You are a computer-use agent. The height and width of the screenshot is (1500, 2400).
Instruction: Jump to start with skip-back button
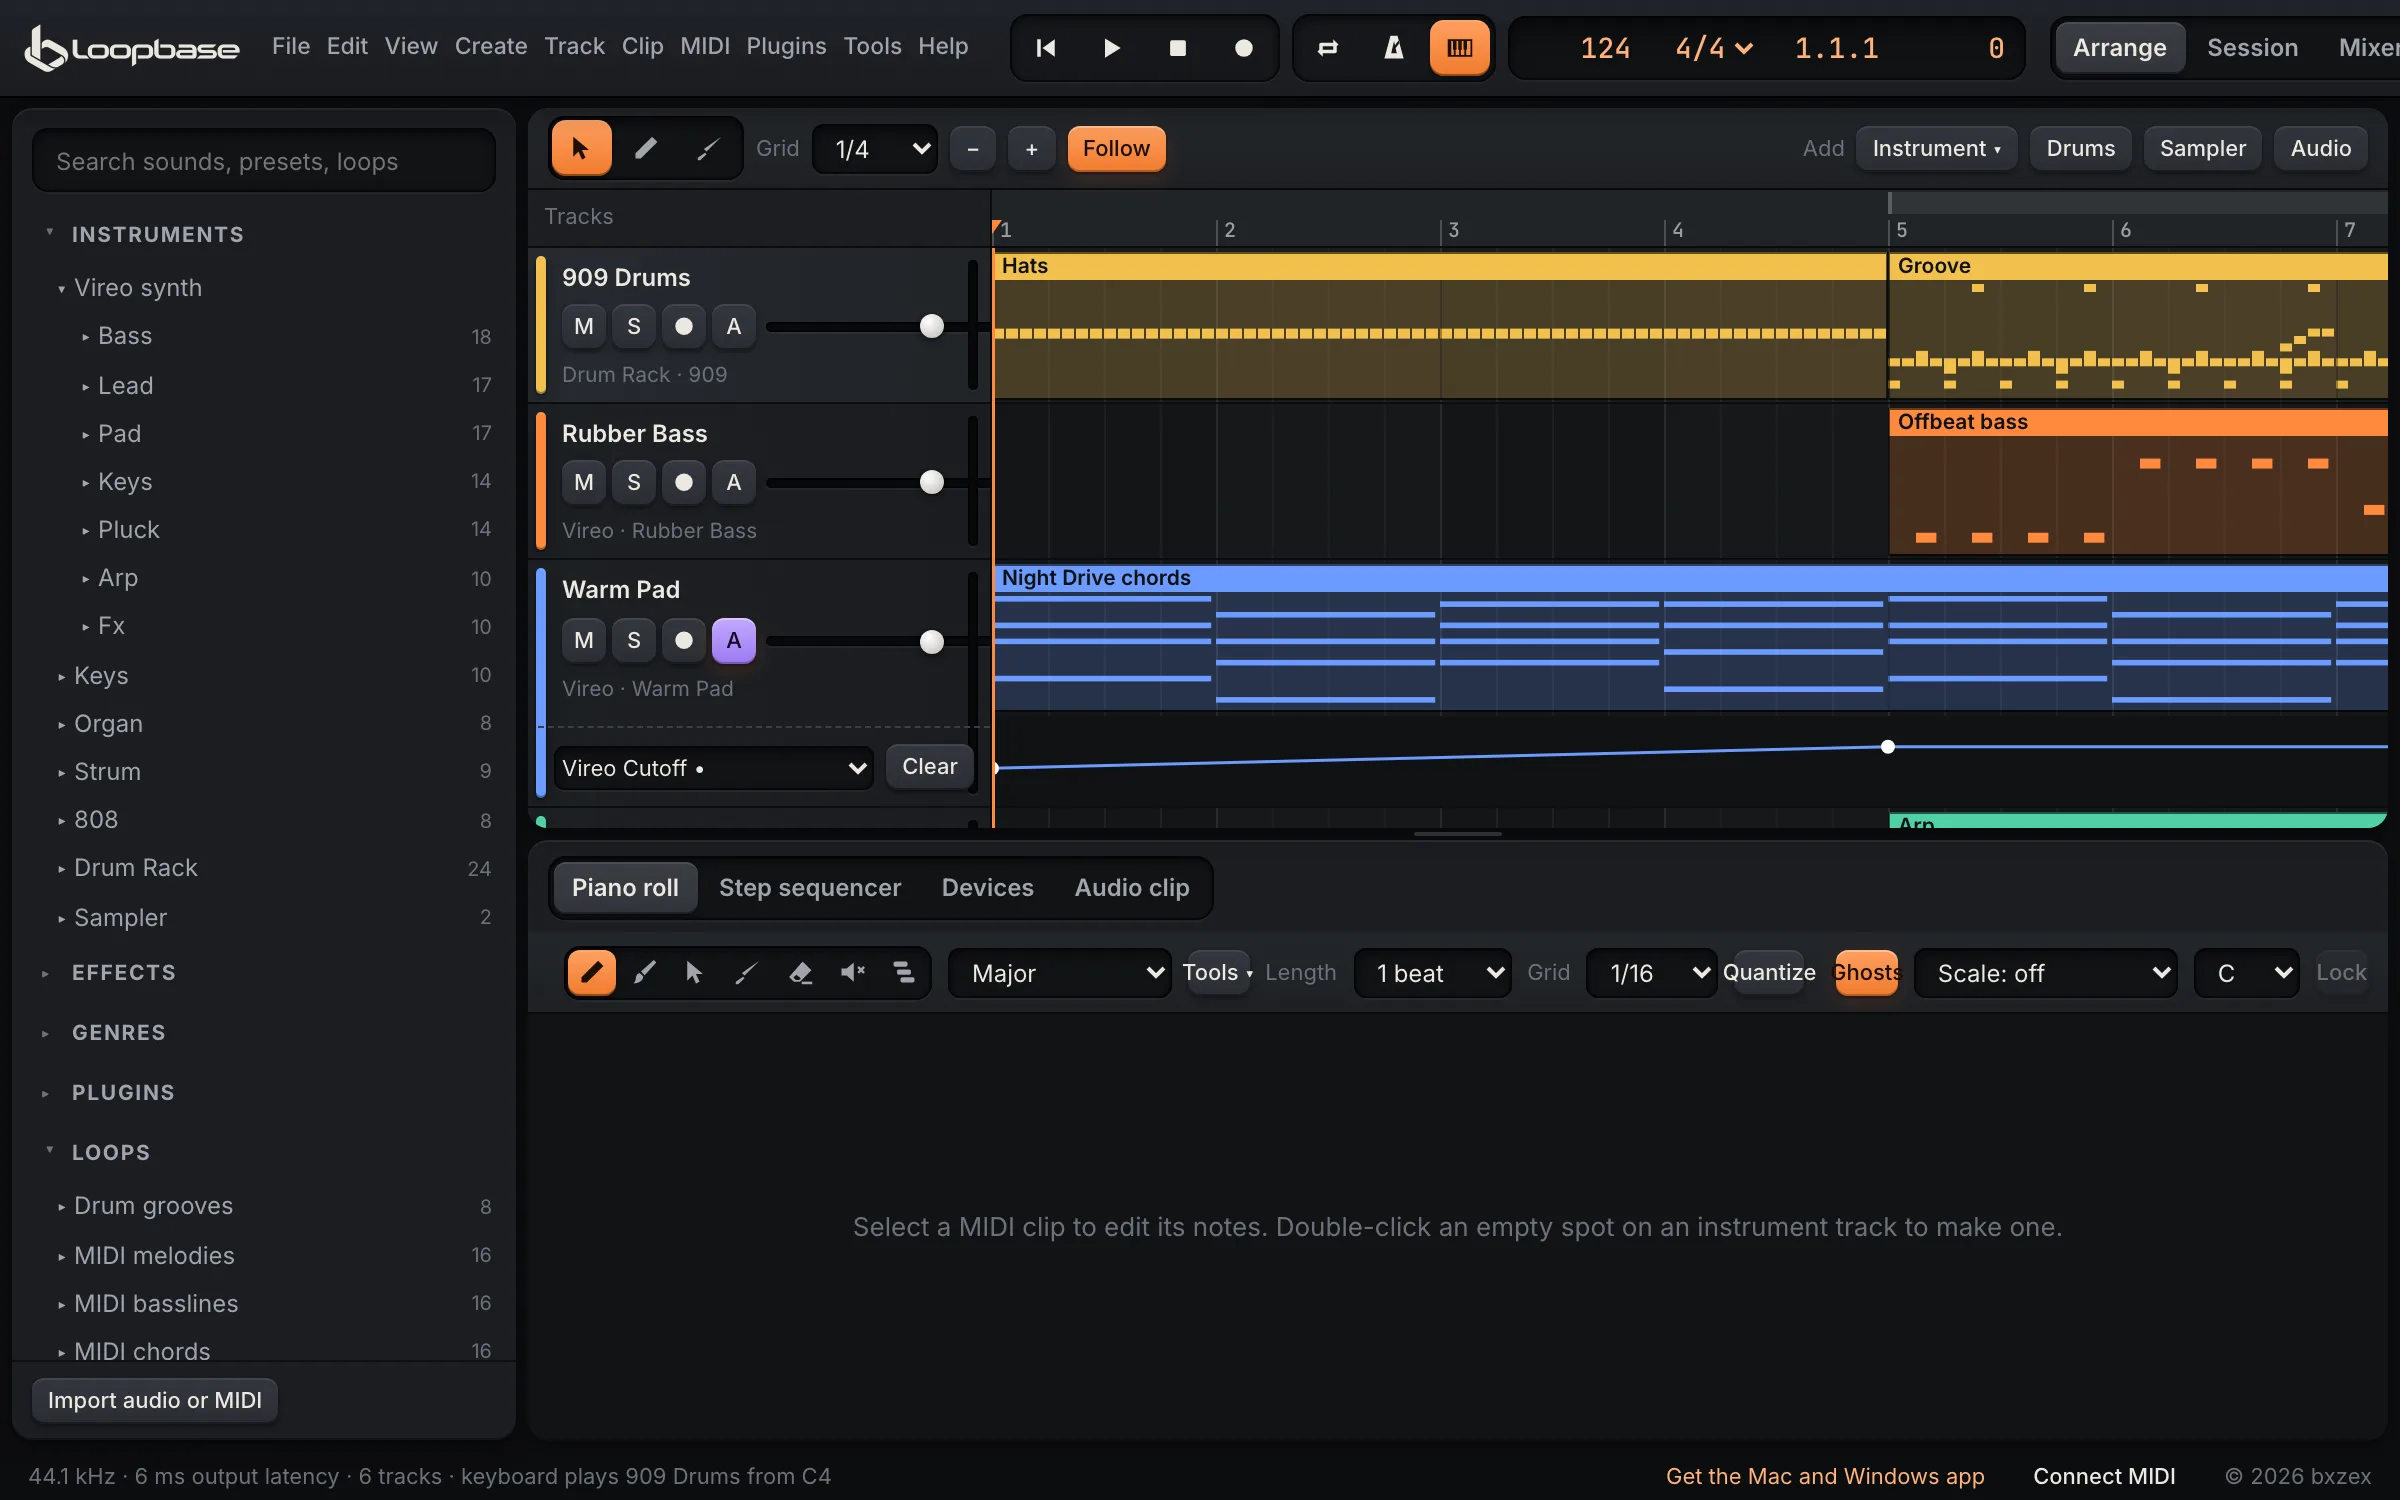point(1046,47)
